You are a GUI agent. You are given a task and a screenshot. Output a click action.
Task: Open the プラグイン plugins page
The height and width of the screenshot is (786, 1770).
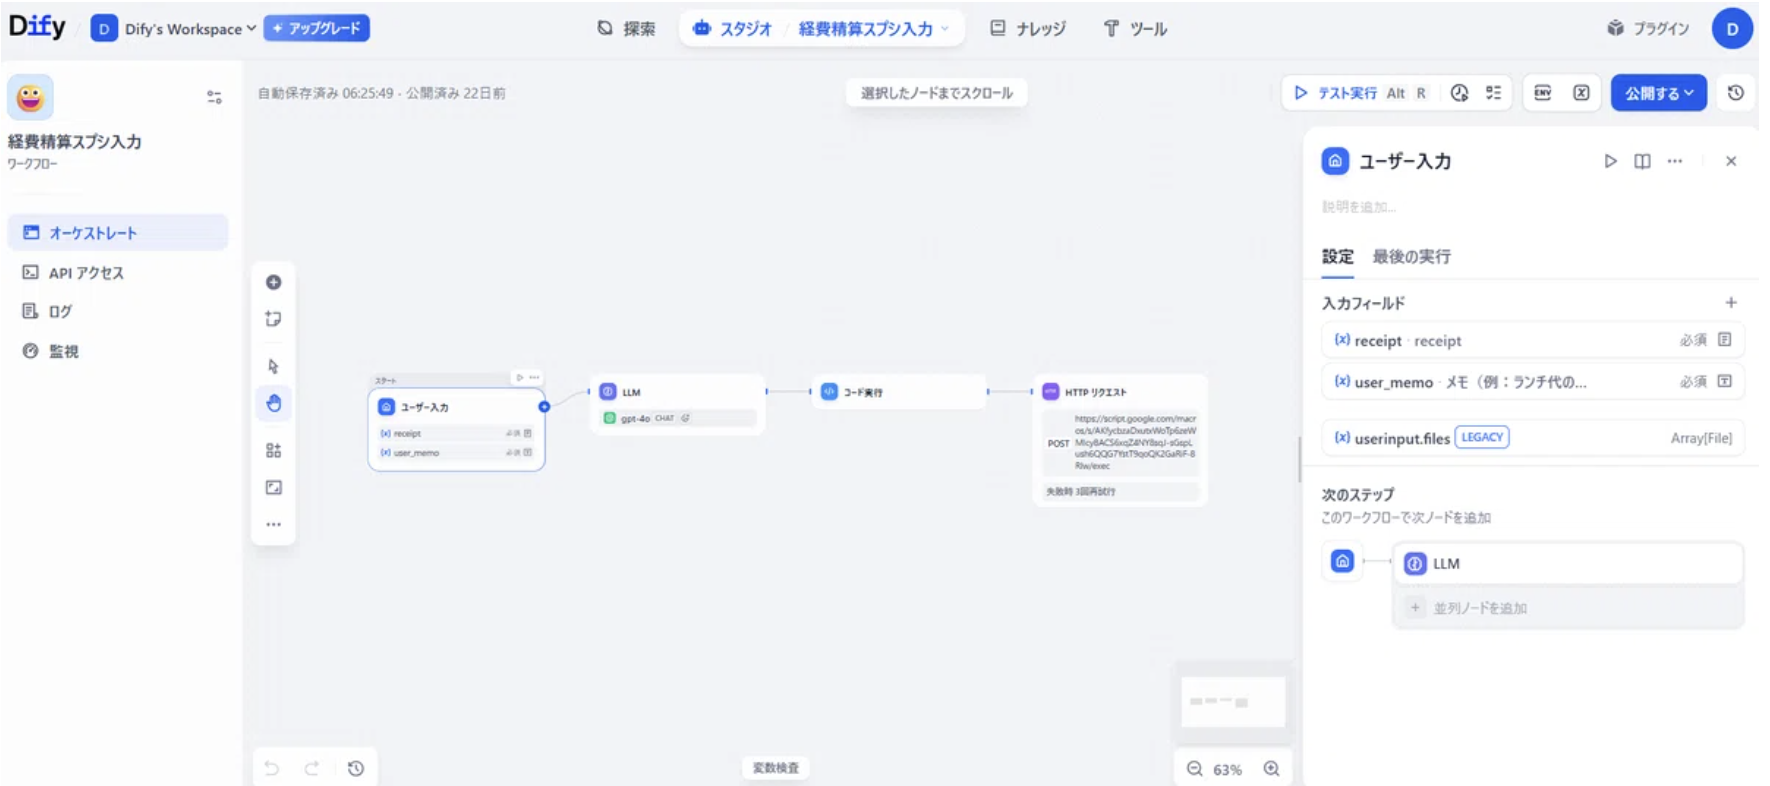(1647, 29)
